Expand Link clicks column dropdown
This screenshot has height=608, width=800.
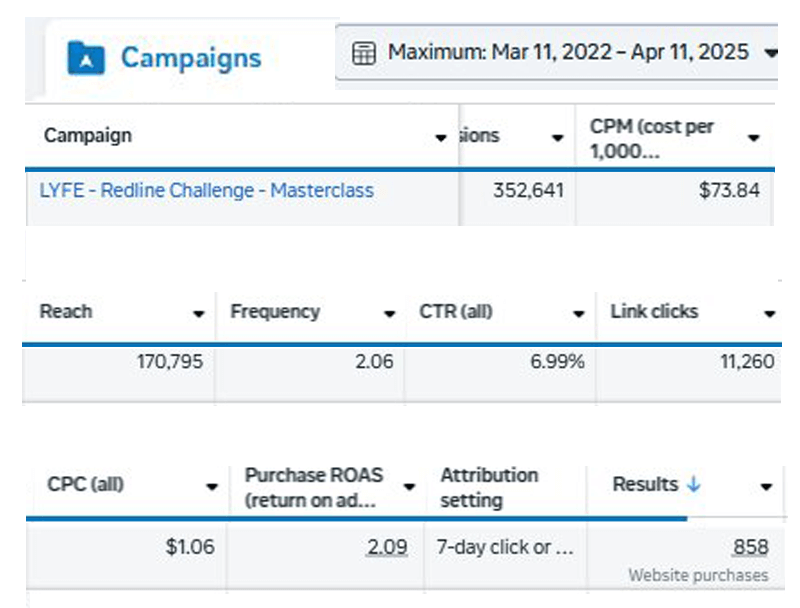pyautogui.click(x=768, y=314)
